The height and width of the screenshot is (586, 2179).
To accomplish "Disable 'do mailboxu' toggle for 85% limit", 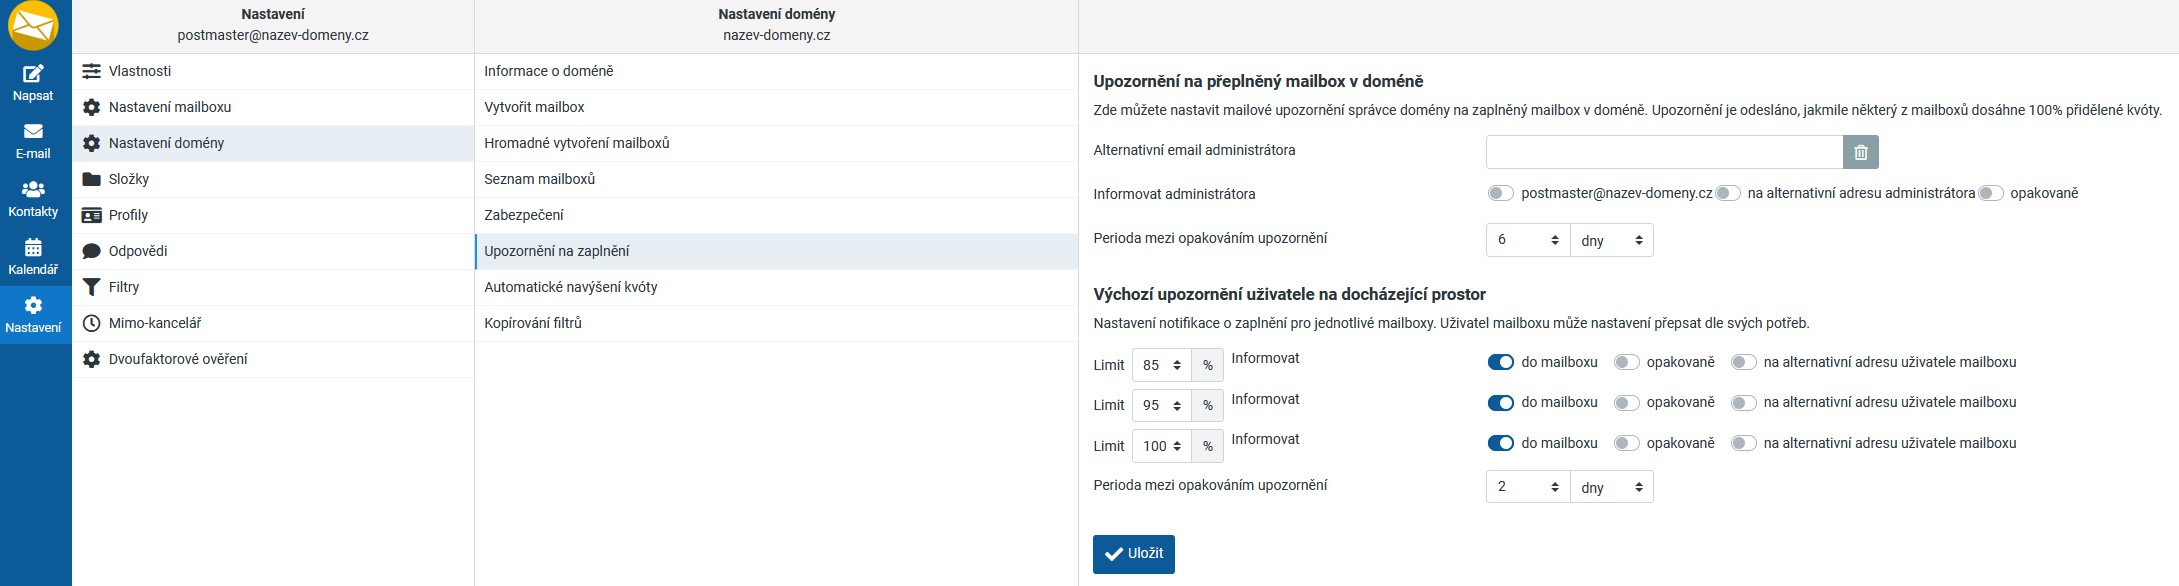I will click(1500, 362).
